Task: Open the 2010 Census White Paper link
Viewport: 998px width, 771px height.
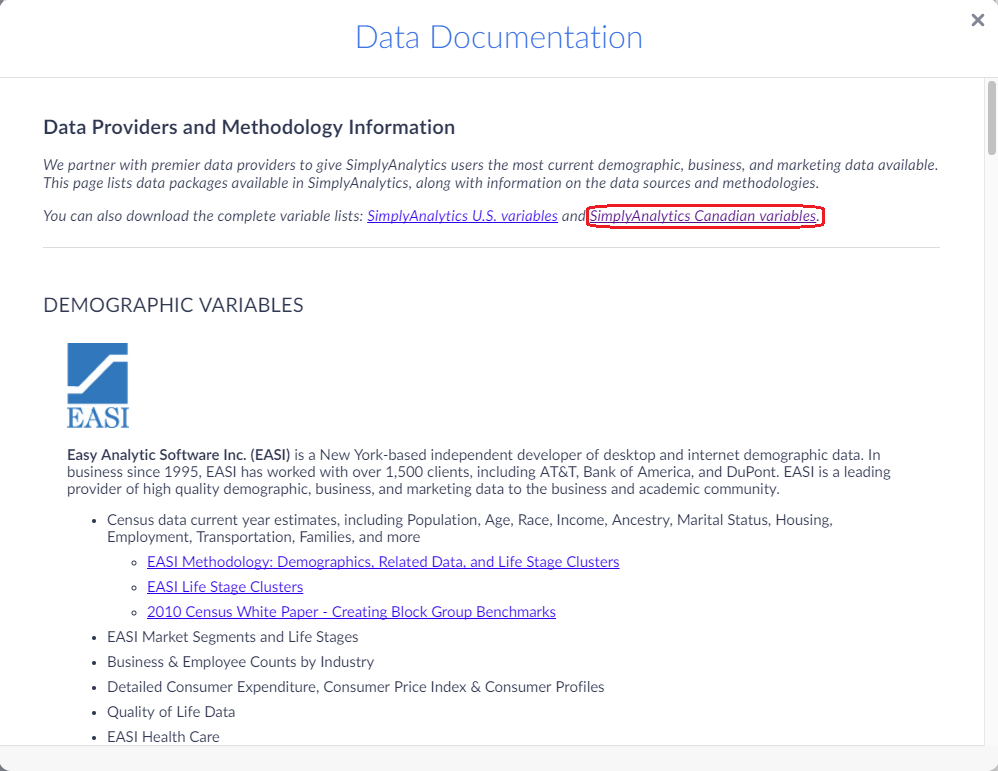Action: point(351,612)
